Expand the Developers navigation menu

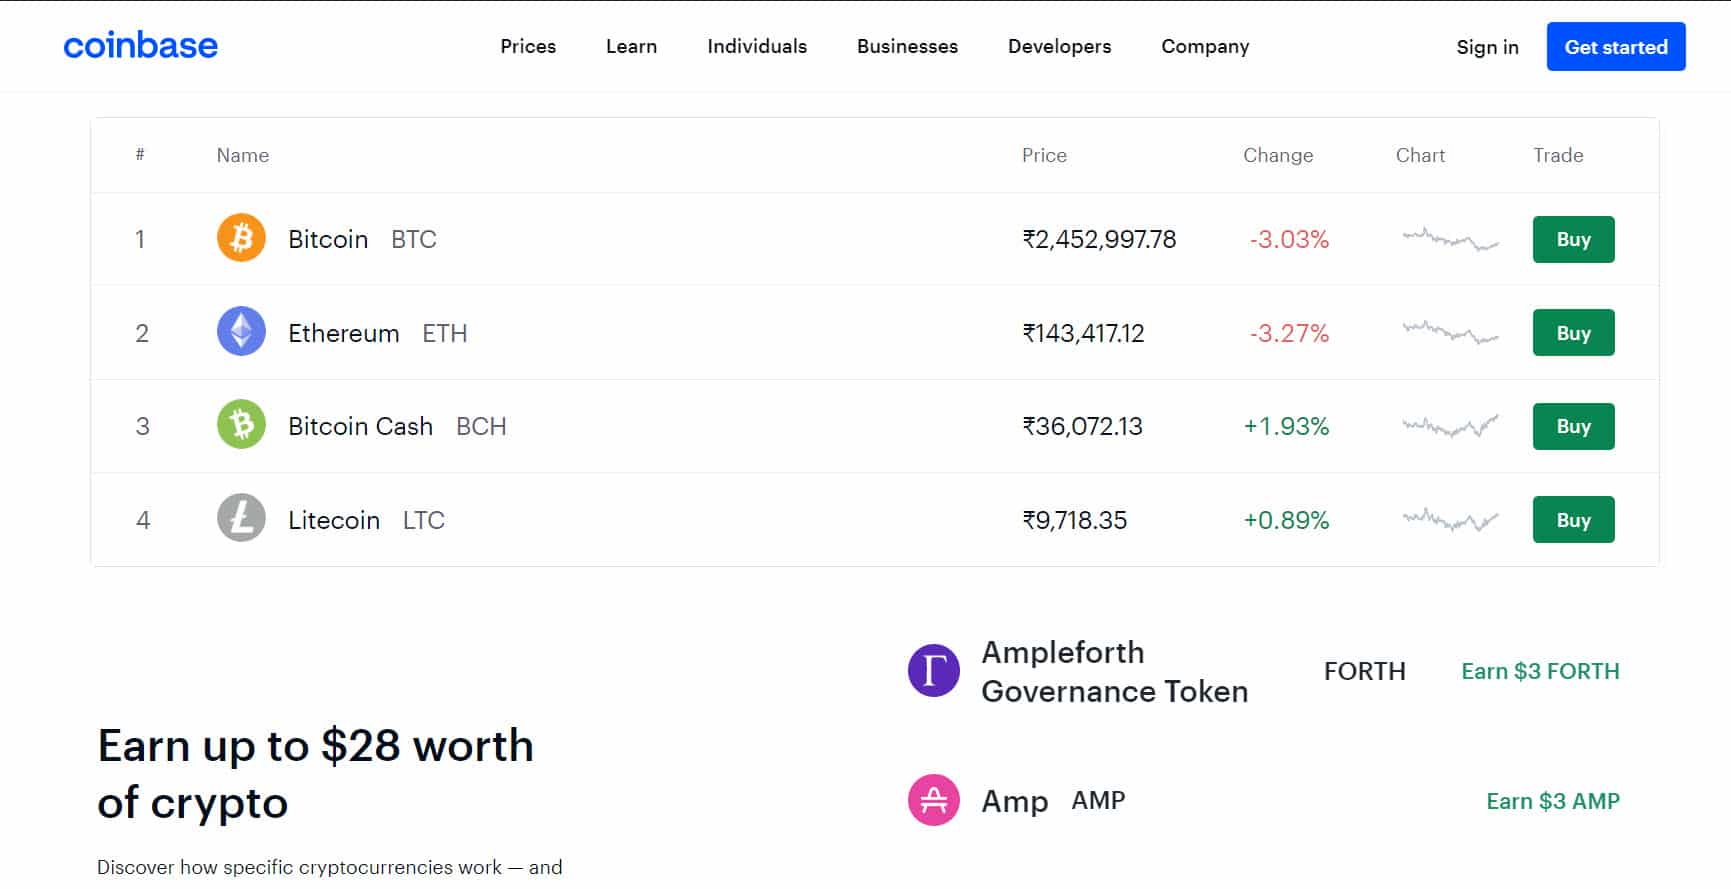coord(1059,47)
